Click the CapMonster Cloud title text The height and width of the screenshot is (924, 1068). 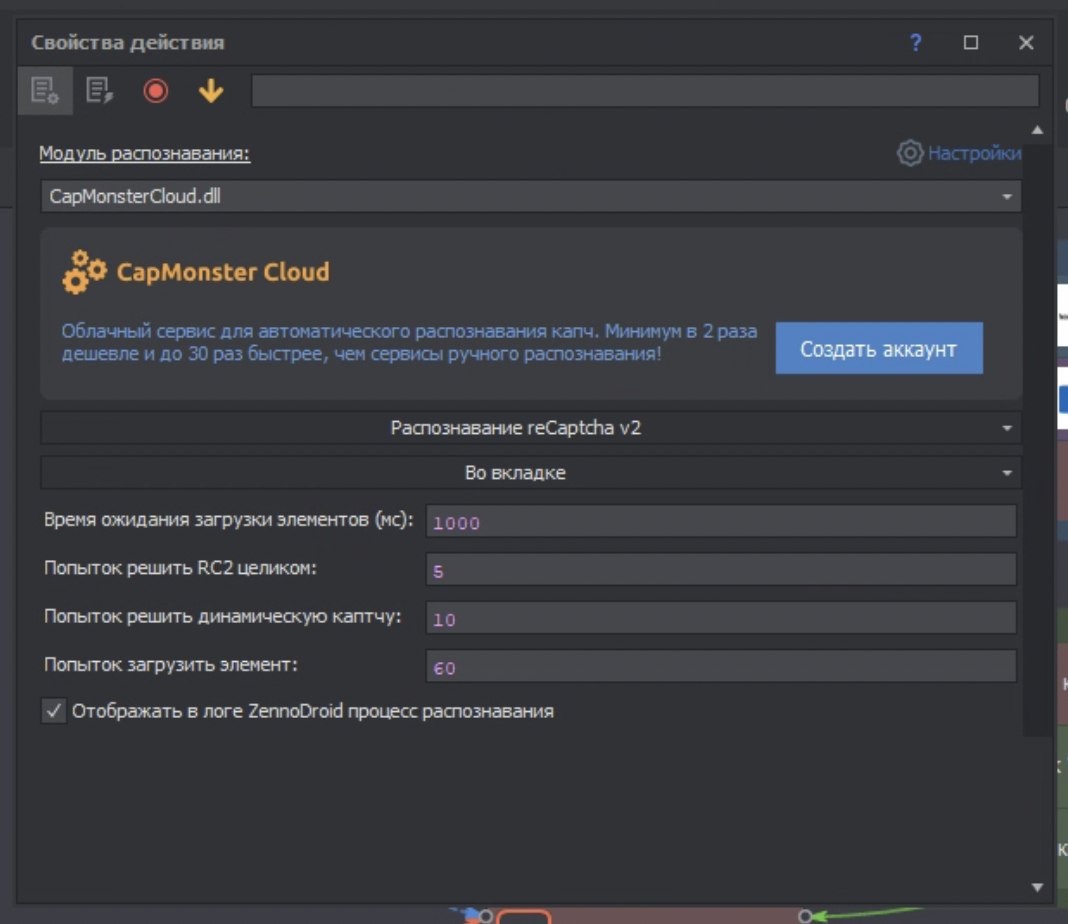point(223,272)
